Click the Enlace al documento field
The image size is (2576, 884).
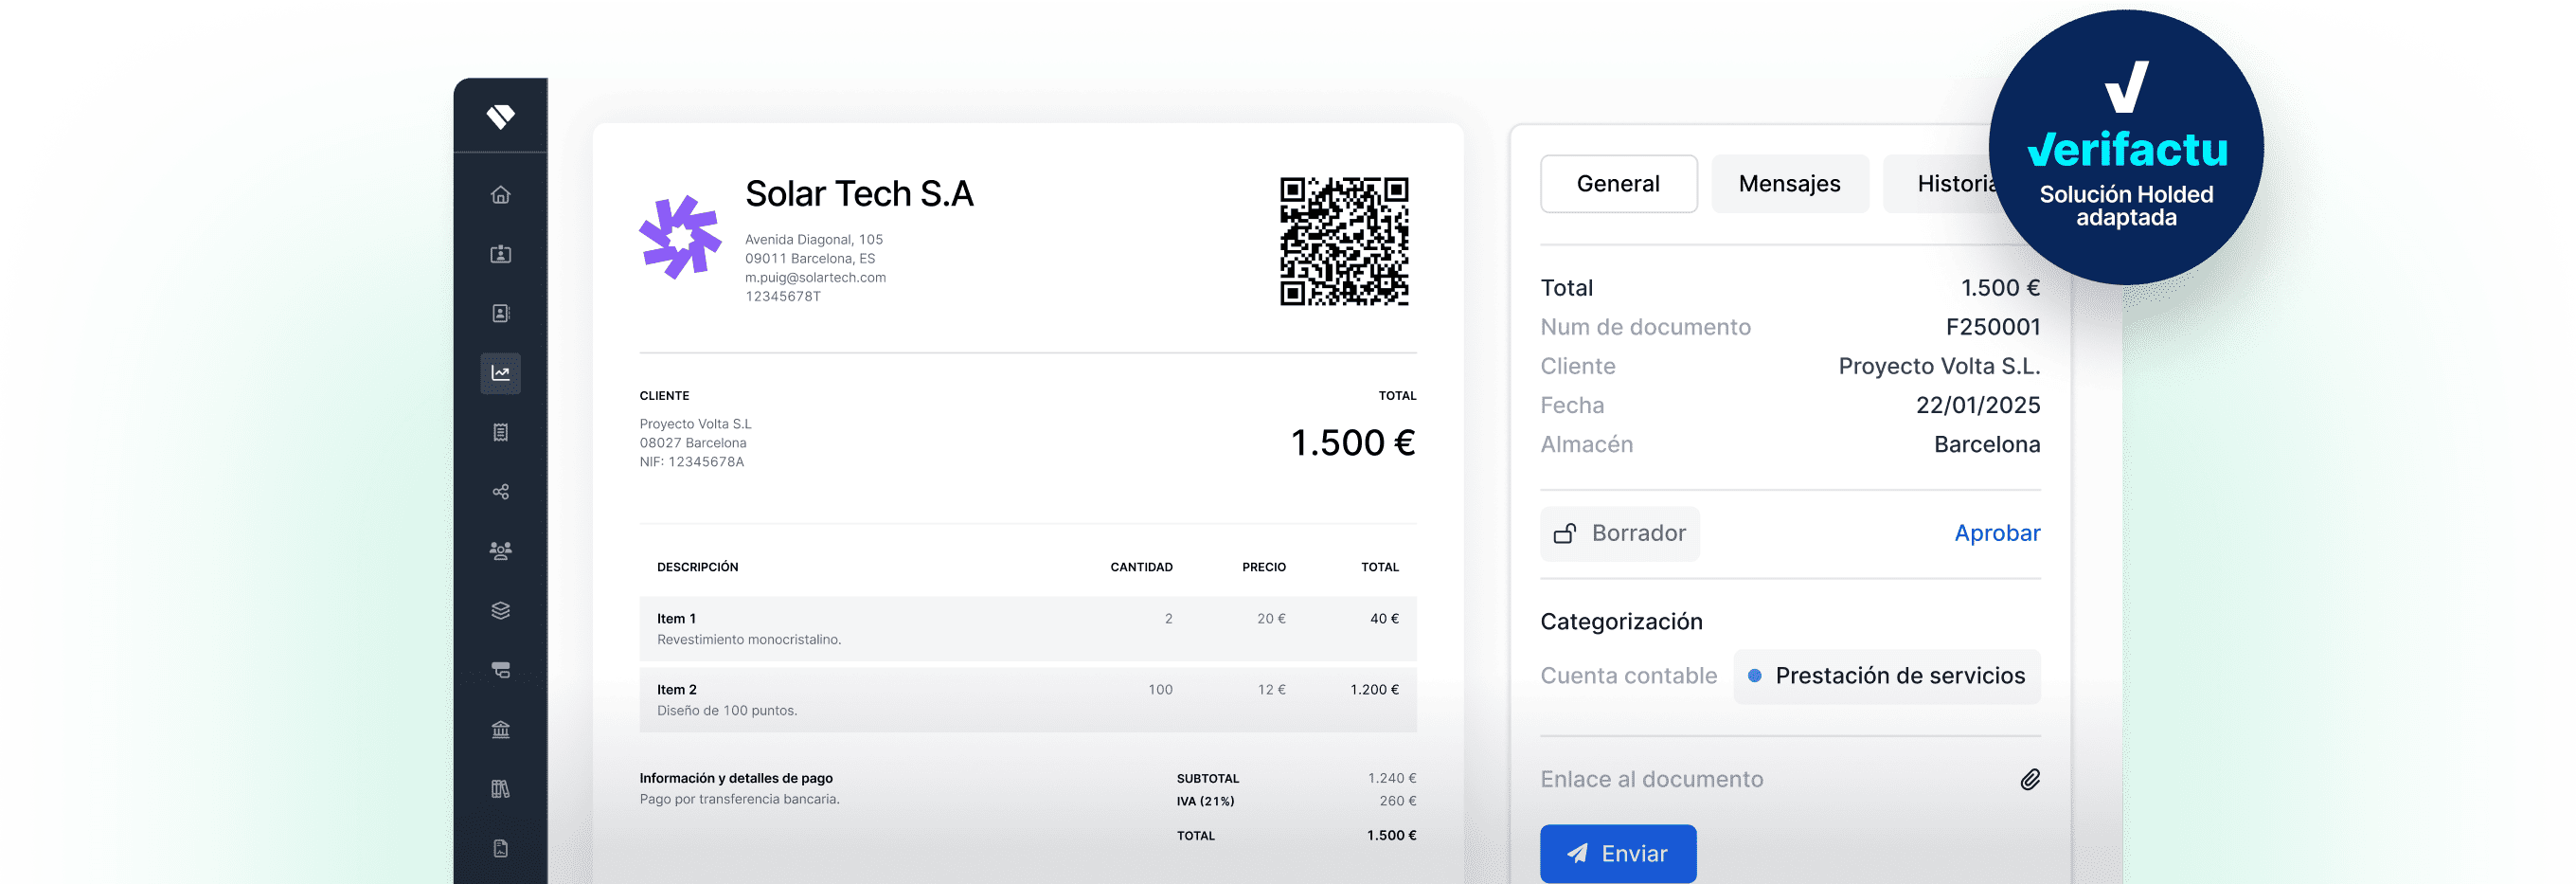tap(1789, 779)
